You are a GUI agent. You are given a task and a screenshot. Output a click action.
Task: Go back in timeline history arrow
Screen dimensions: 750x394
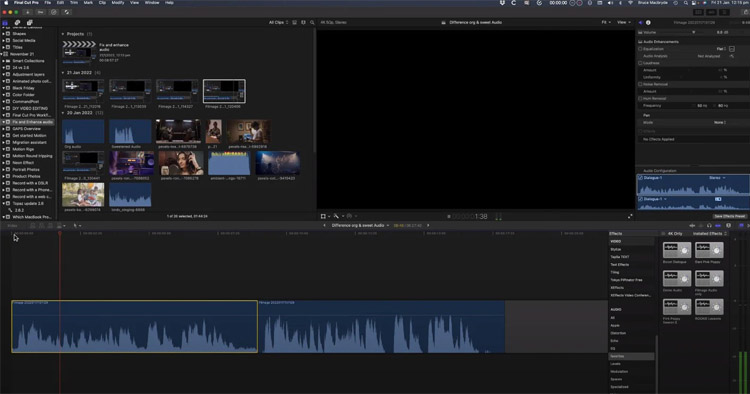324,225
